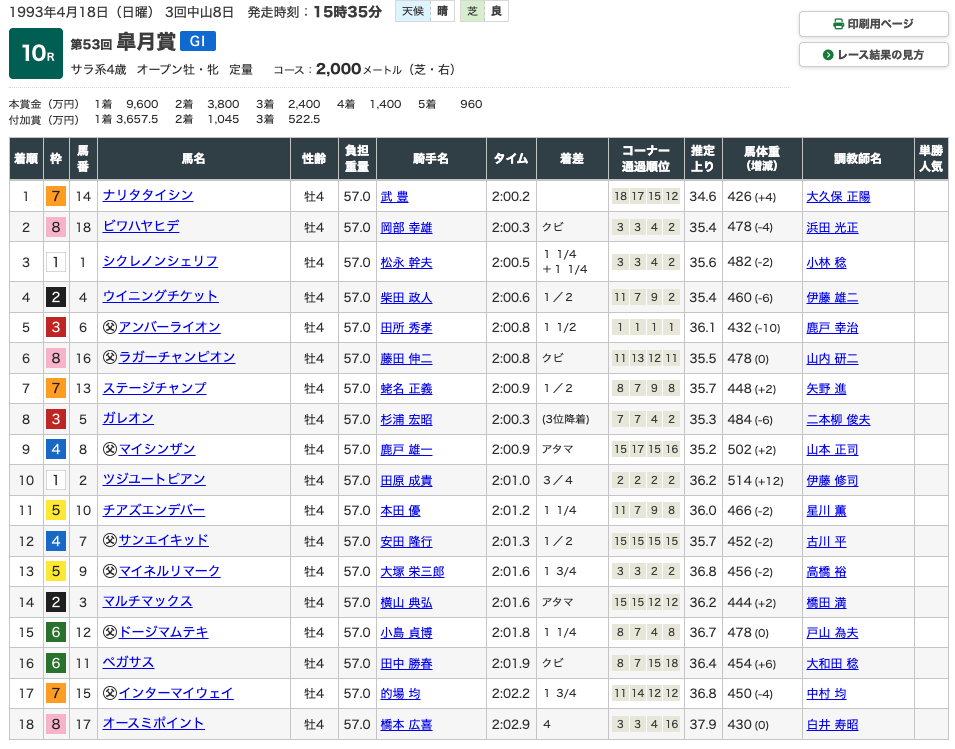
Task: Open jockey page for 岡部 幸雄
Action: coord(407,227)
